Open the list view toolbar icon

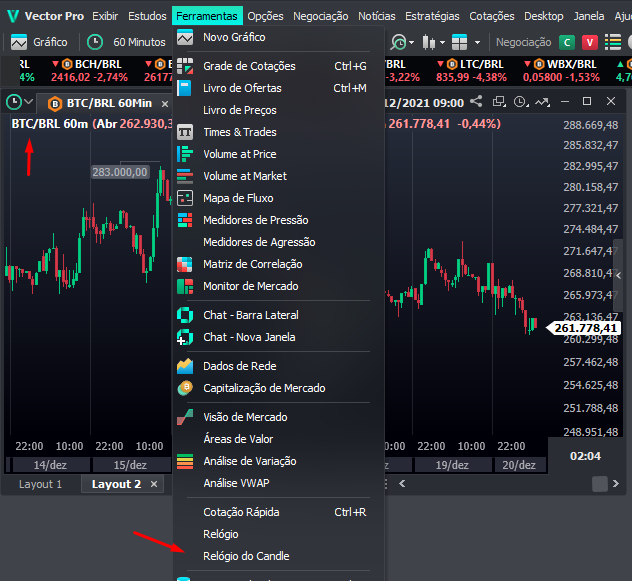pos(613,42)
